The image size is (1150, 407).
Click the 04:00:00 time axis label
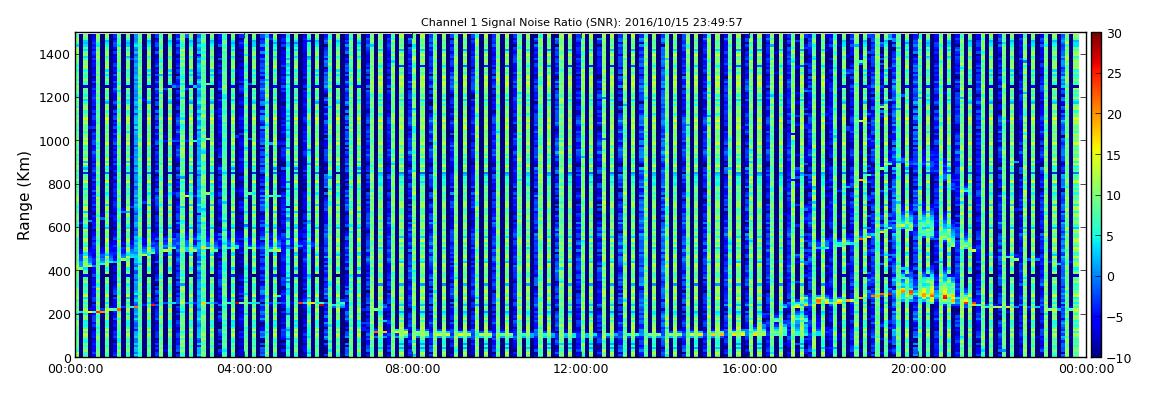(x=244, y=370)
